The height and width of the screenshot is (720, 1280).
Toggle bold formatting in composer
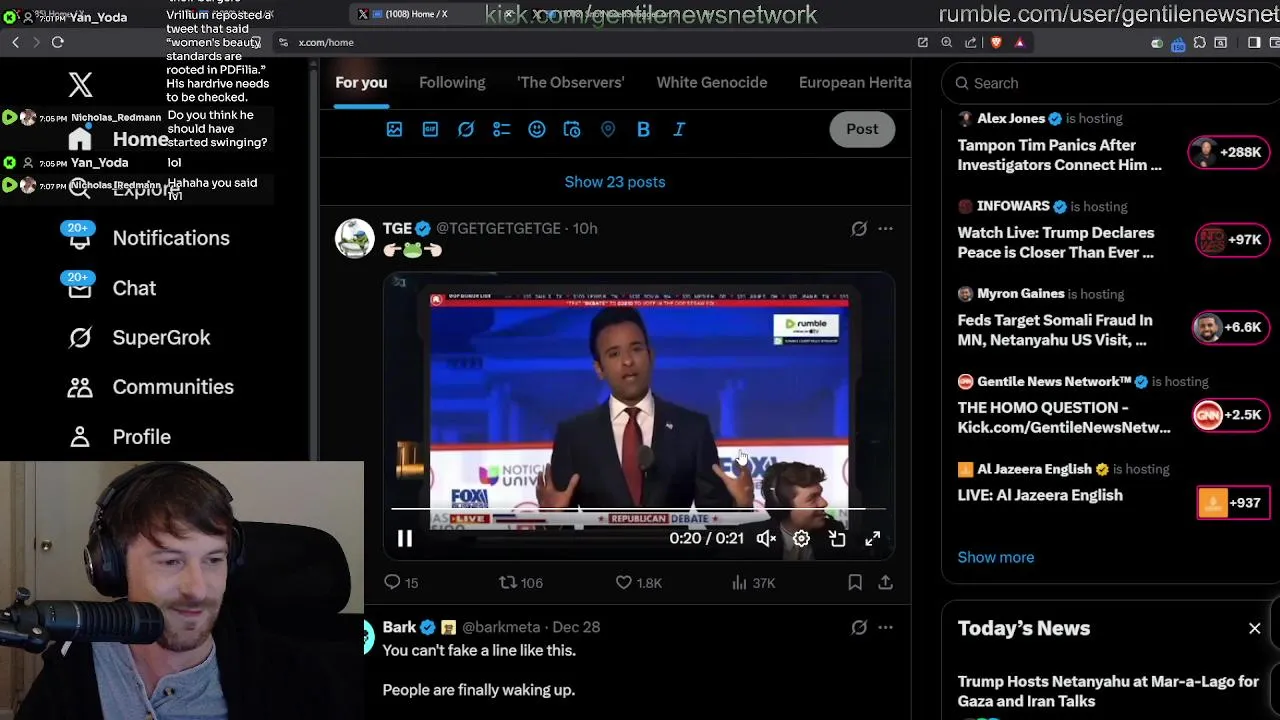(x=643, y=129)
